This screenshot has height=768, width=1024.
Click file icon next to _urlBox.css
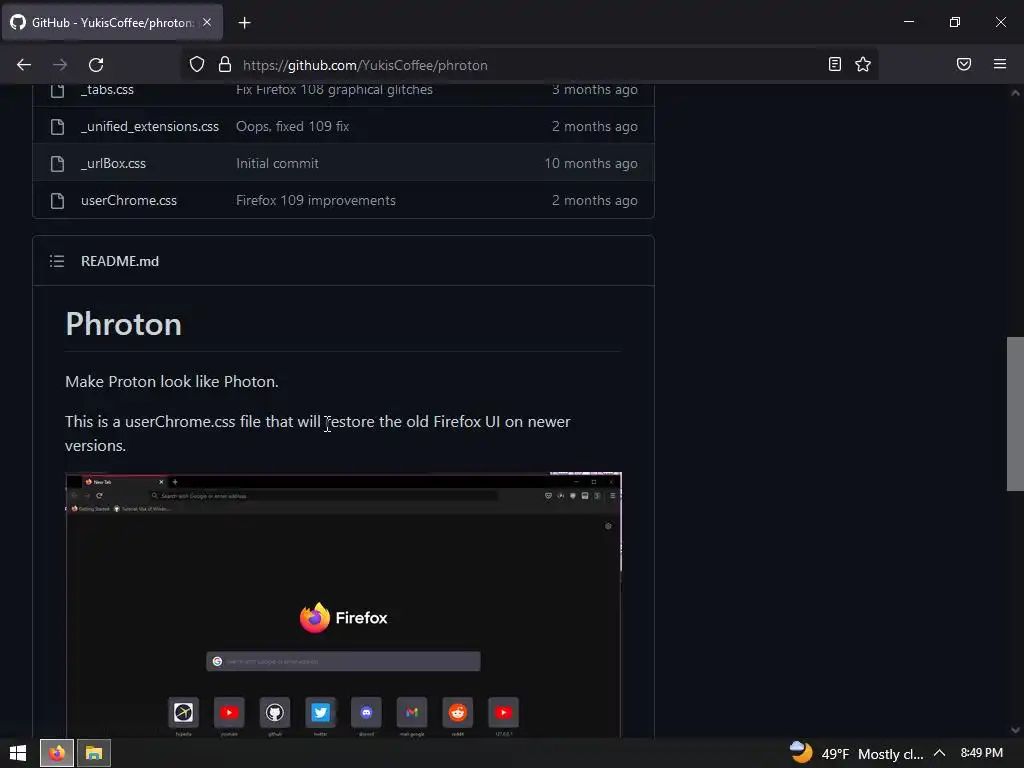[57, 163]
